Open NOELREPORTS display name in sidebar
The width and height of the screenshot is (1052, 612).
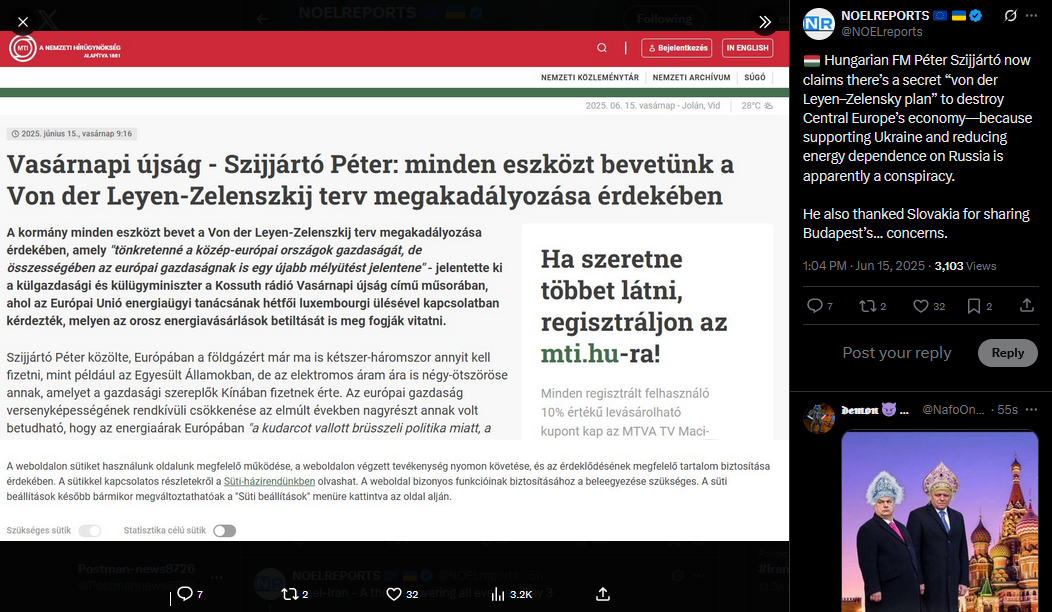click(x=885, y=15)
